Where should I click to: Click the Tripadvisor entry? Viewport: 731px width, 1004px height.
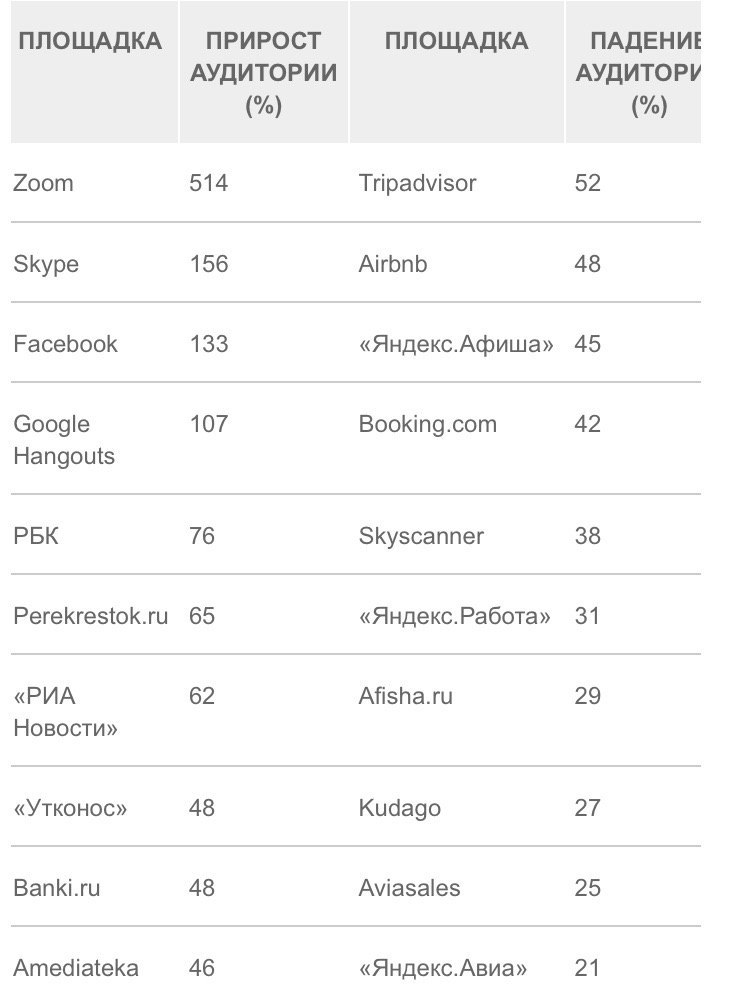pos(417,183)
